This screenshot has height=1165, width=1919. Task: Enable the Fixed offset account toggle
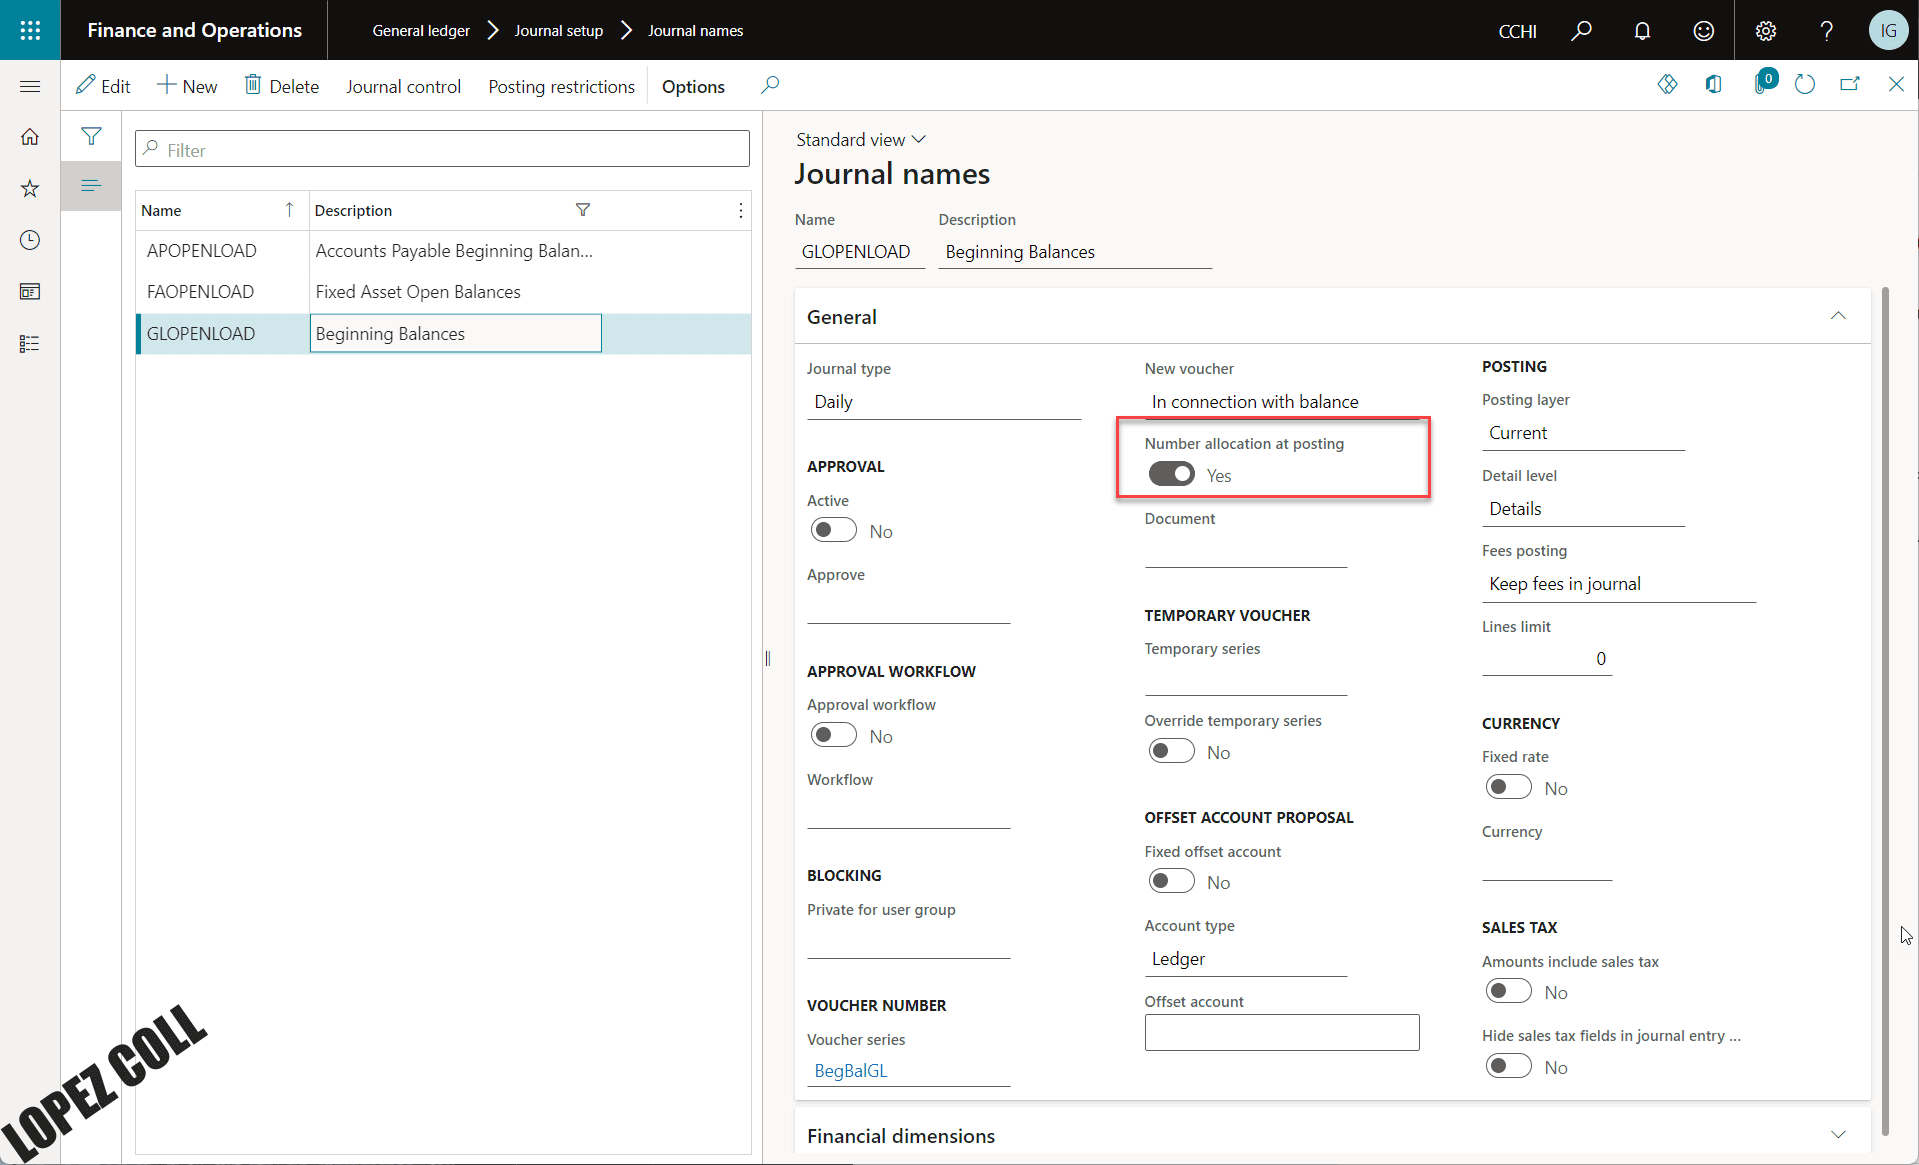coord(1171,881)
